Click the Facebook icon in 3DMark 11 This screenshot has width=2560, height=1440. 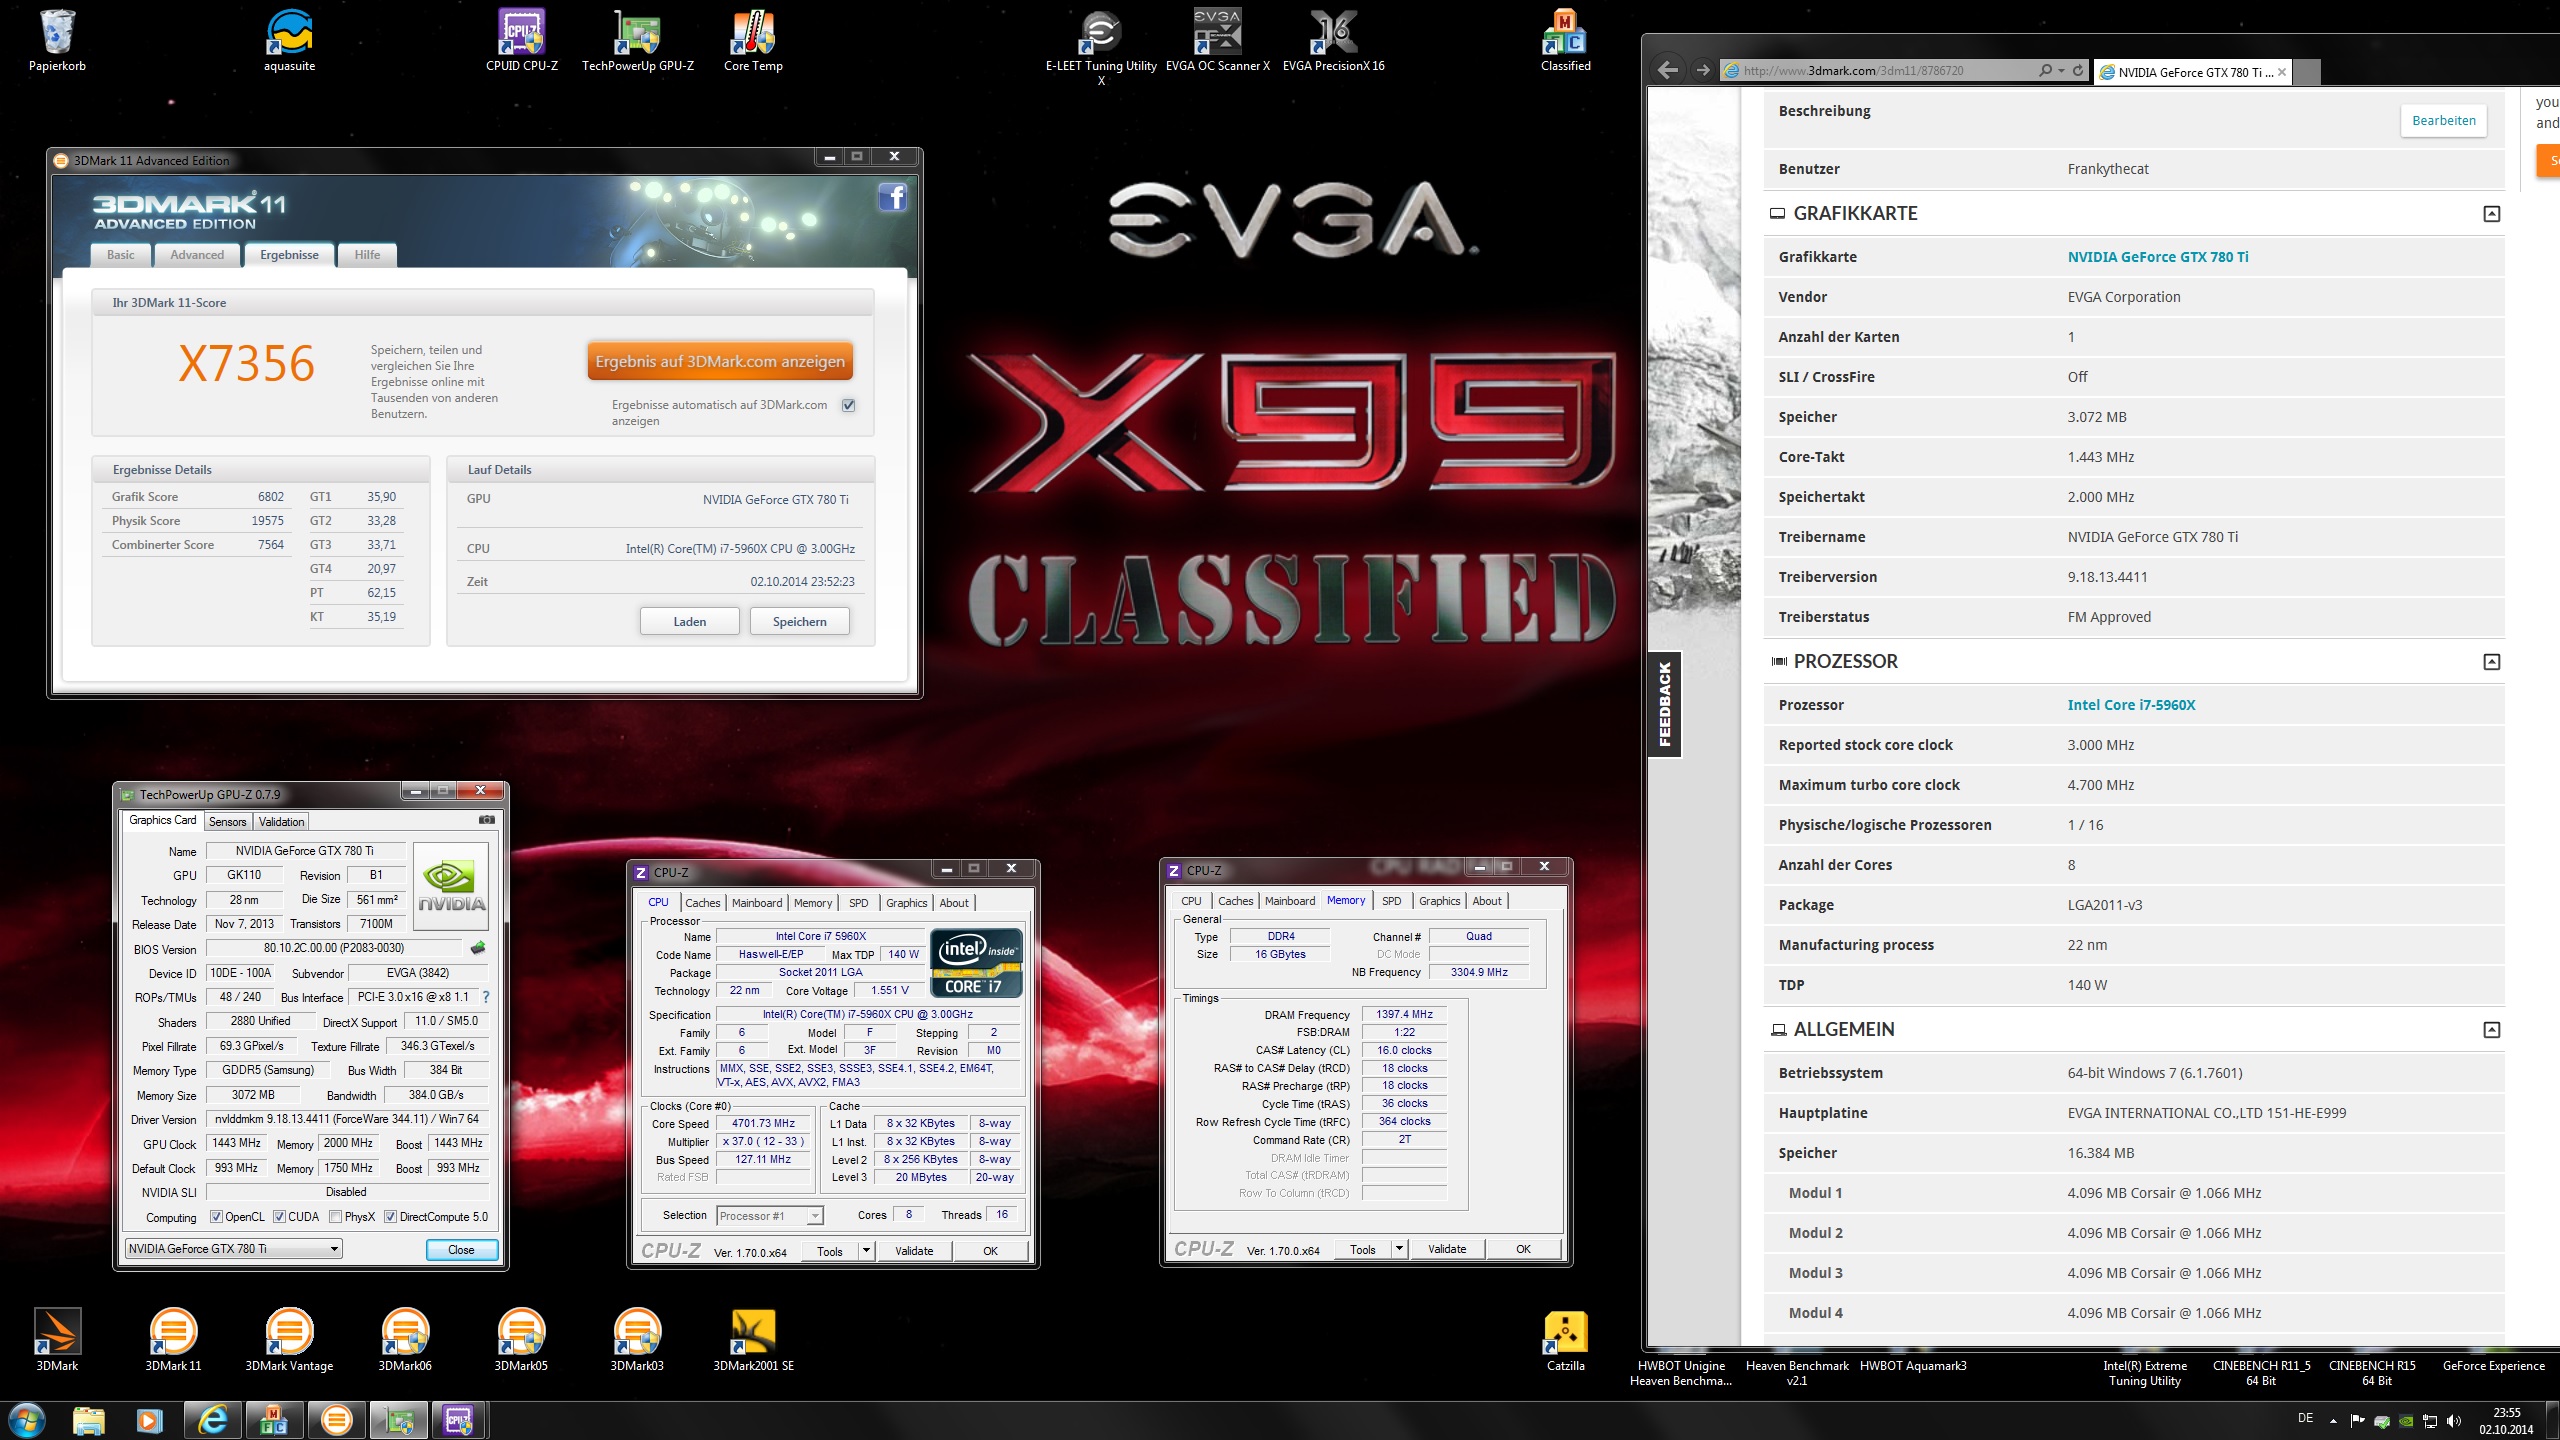(892, 197)
